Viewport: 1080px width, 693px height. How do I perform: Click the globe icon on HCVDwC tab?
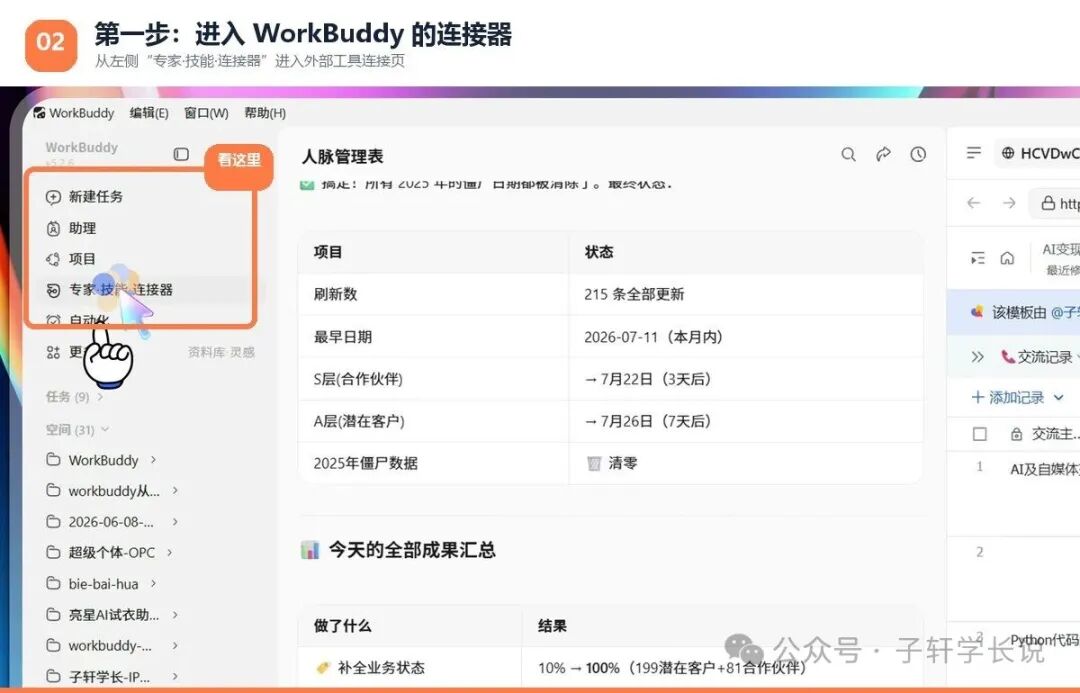[1008, 153]
